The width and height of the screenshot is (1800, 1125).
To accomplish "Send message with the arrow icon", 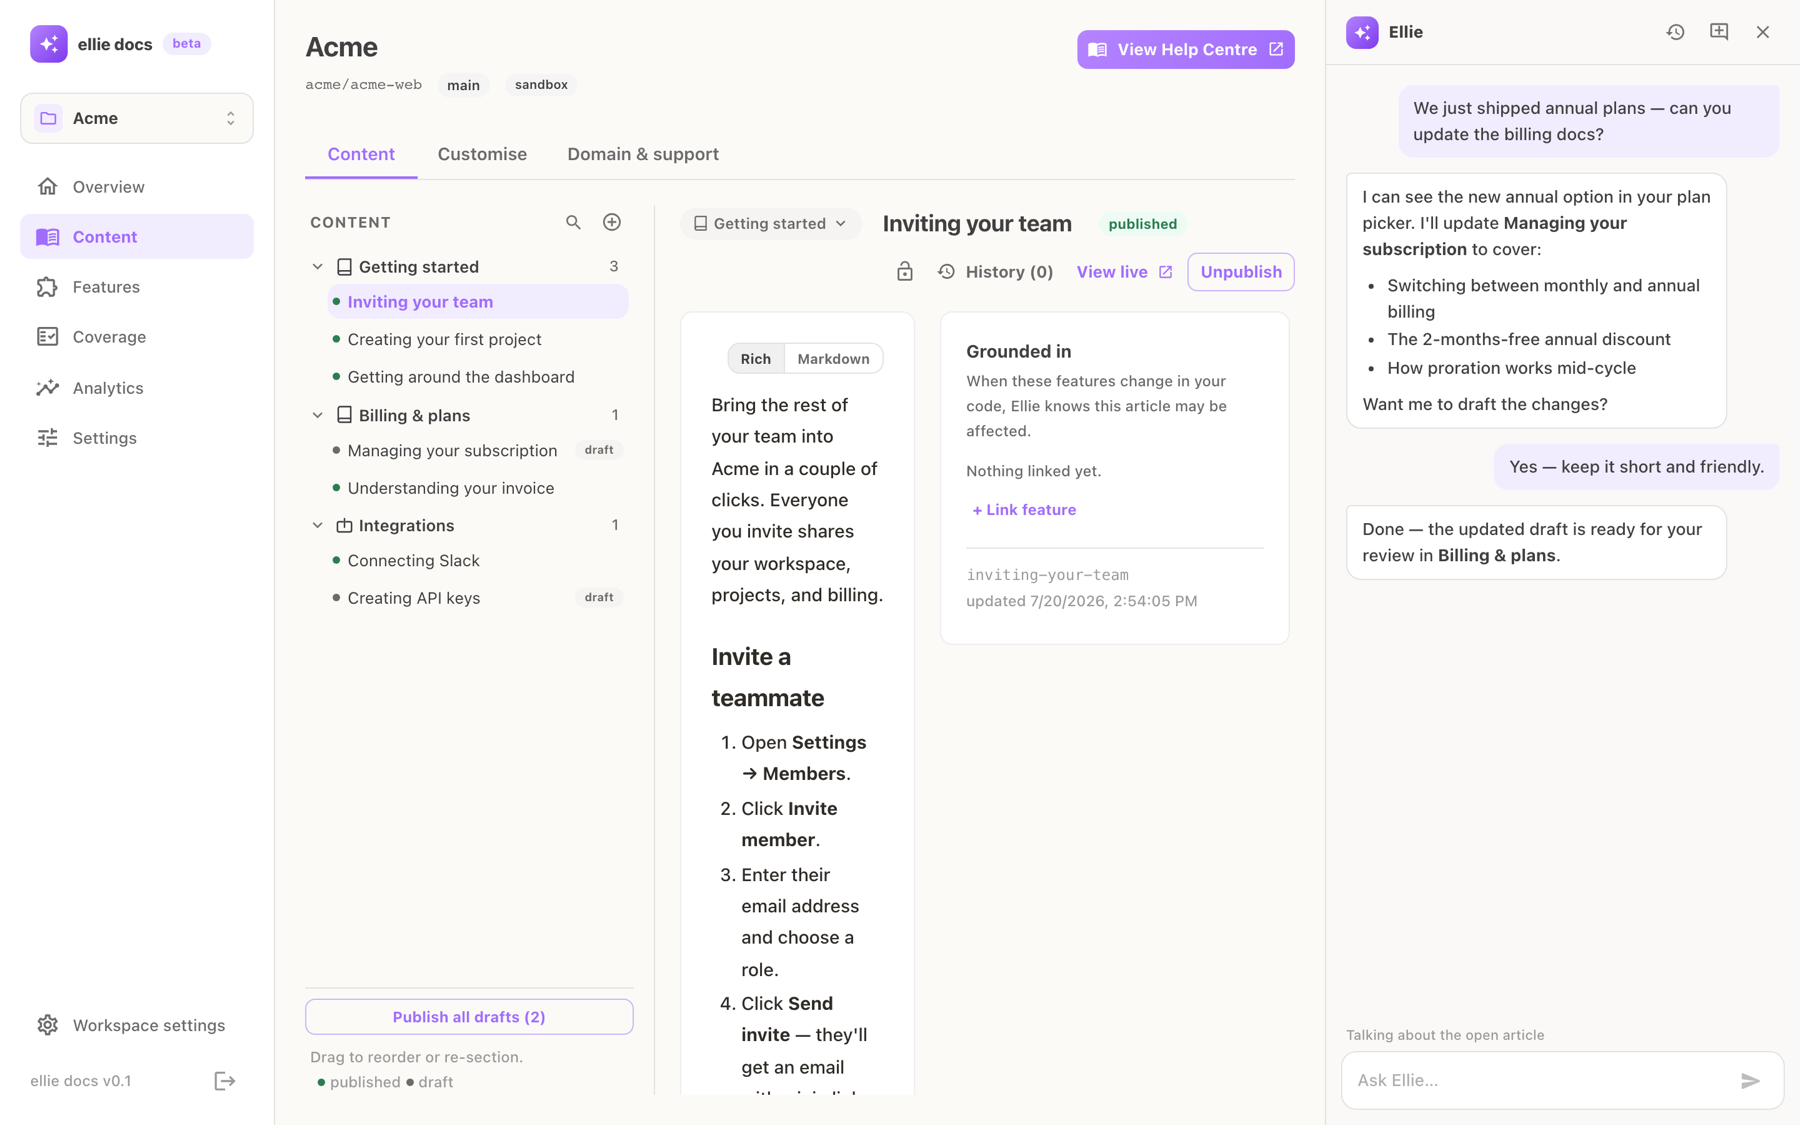I will (x=1750, y=1080).
